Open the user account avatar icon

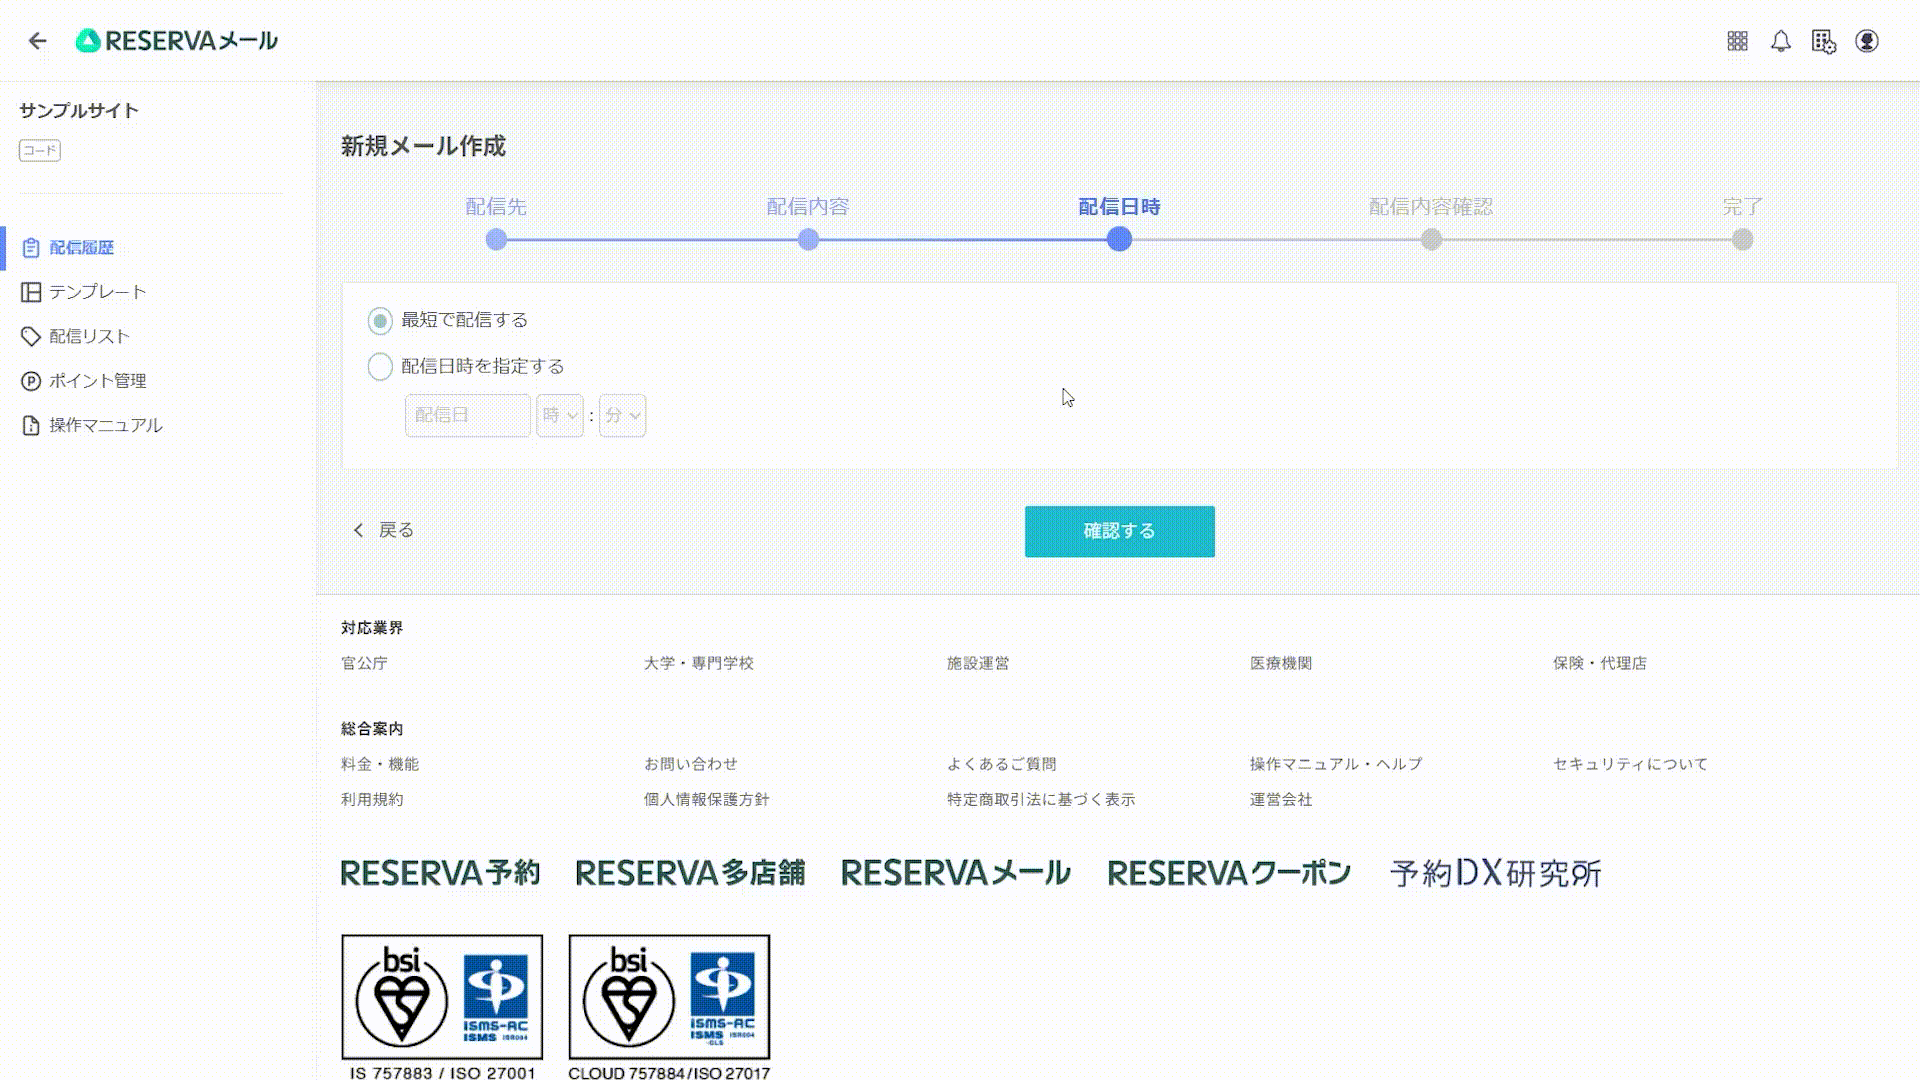[1867, 41]
